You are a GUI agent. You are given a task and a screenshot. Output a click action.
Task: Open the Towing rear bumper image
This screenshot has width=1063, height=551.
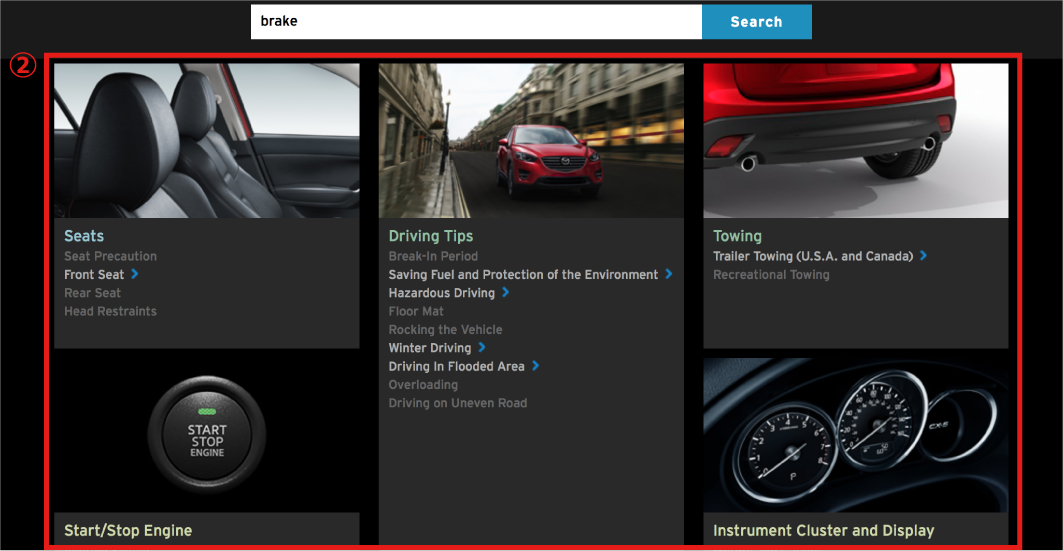tap(855, 141)
